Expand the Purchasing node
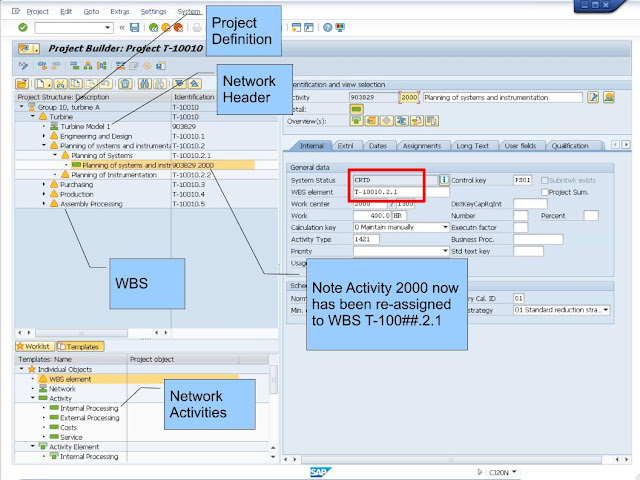 tap(44, 184)
